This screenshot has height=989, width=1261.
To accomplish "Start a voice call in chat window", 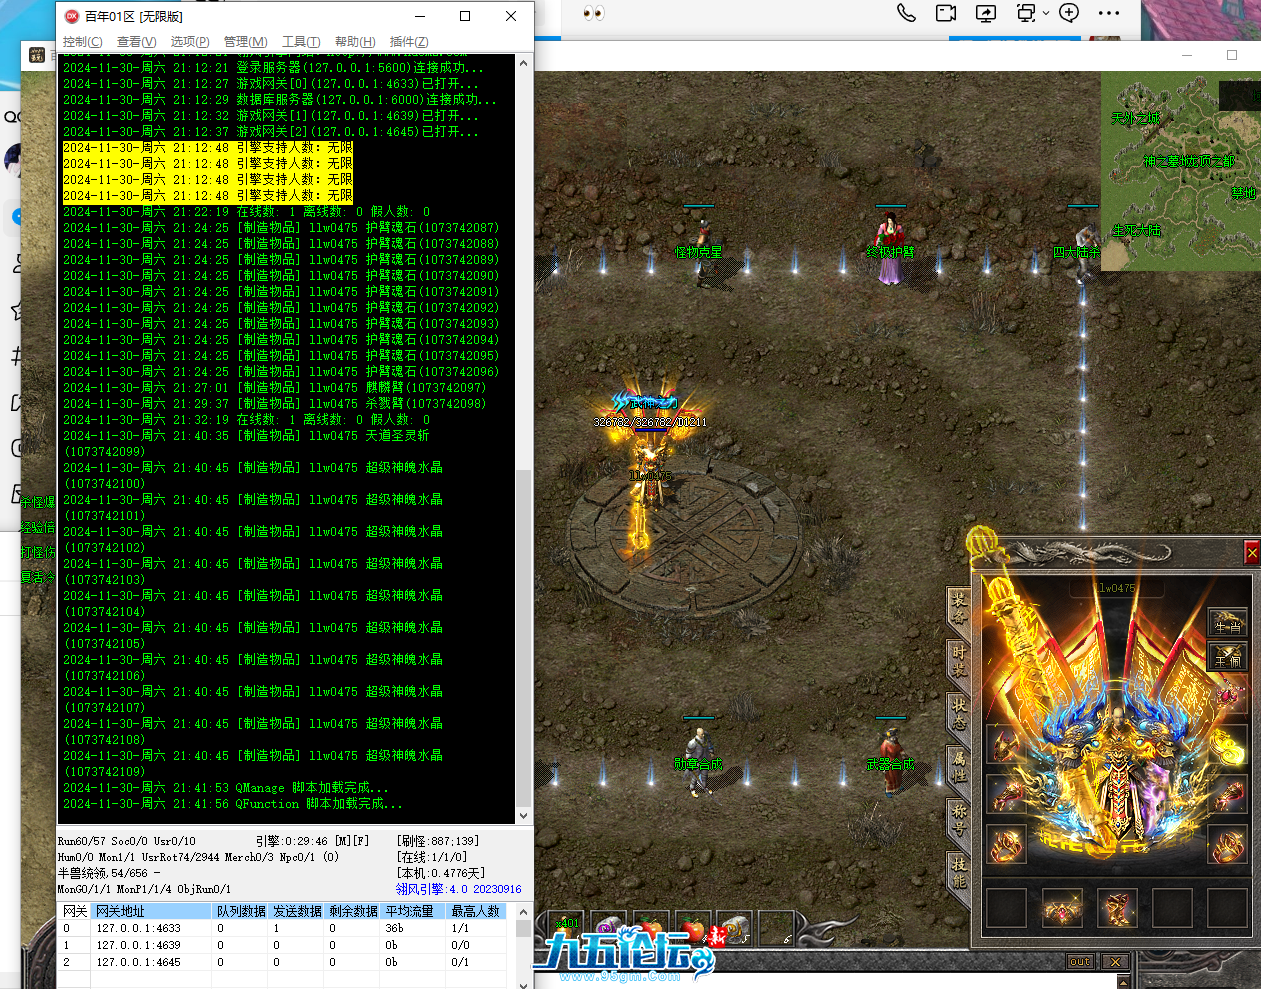I will [x=906, y=13].
